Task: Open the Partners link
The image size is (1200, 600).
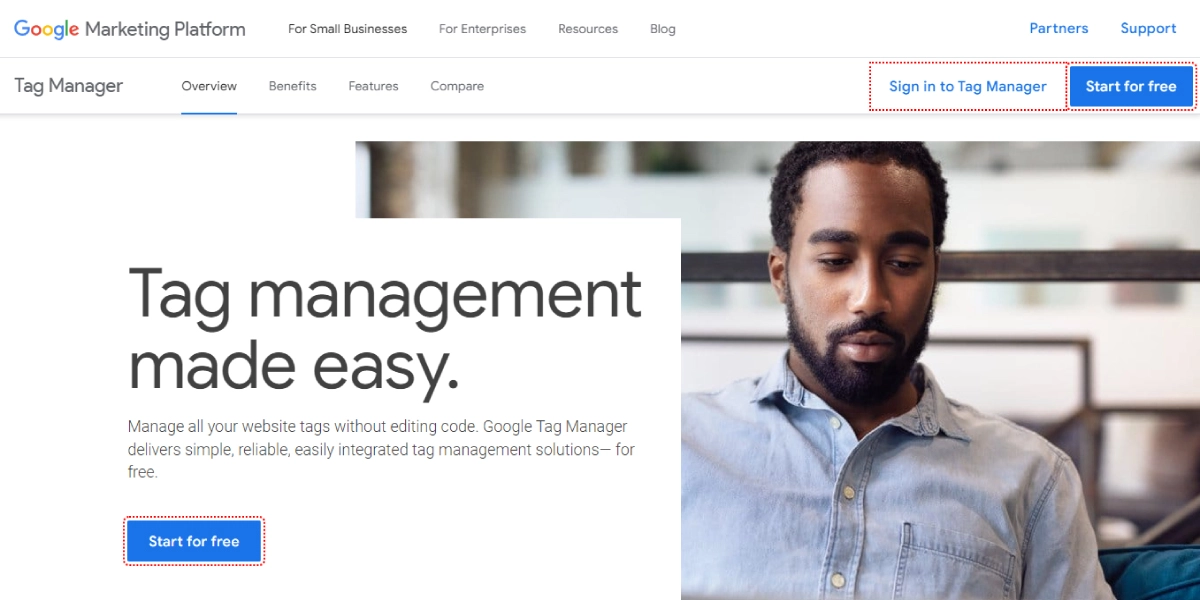Action: [1059, 29]
